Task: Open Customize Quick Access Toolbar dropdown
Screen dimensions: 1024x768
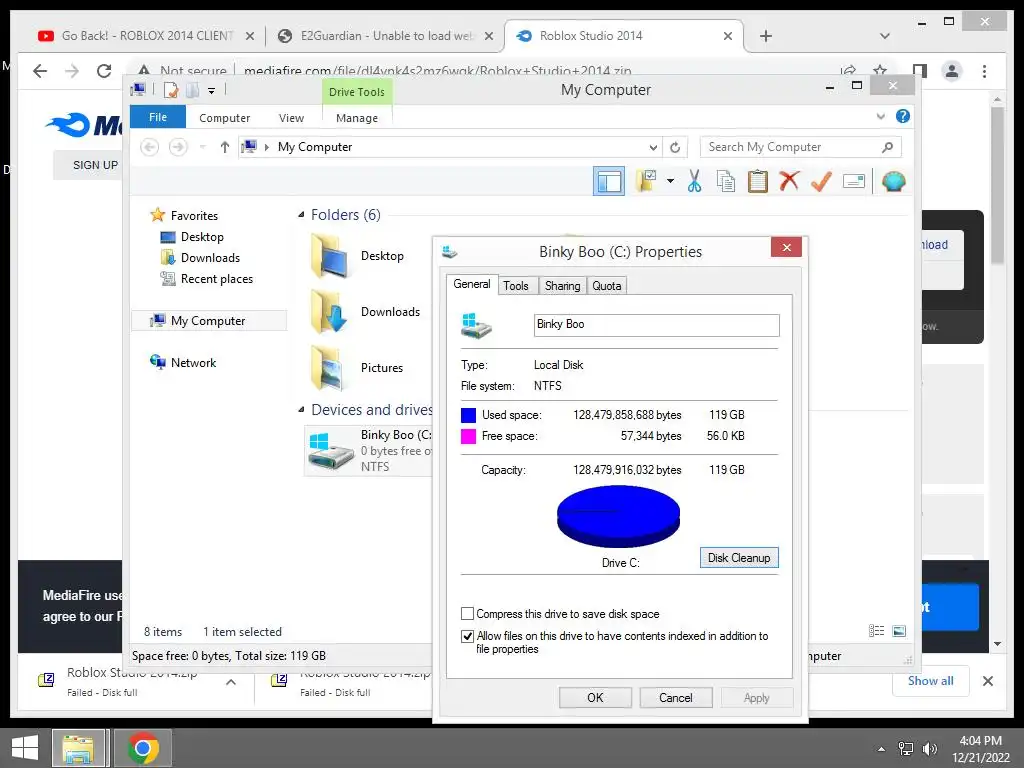Action: point(212,91)
